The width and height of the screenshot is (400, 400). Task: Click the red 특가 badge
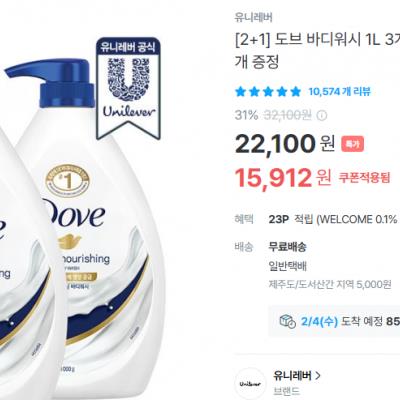[x=352, y=144]
